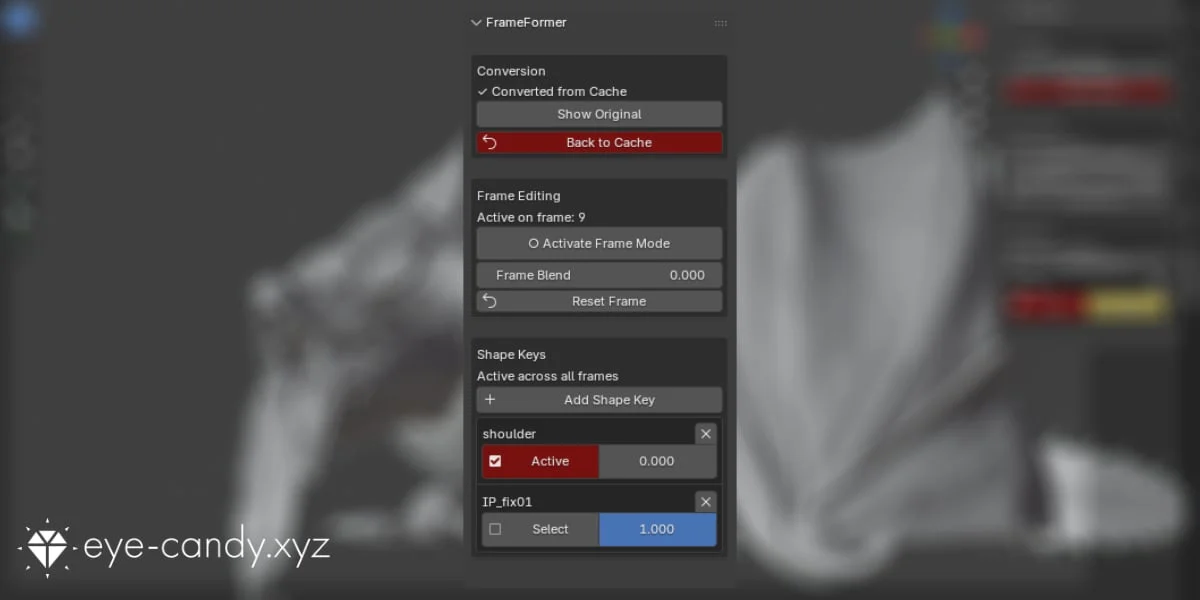The image size is (1200, 600).
Task: Enable the Select checkbox on IP_fix01
Action: pos(495,529)
